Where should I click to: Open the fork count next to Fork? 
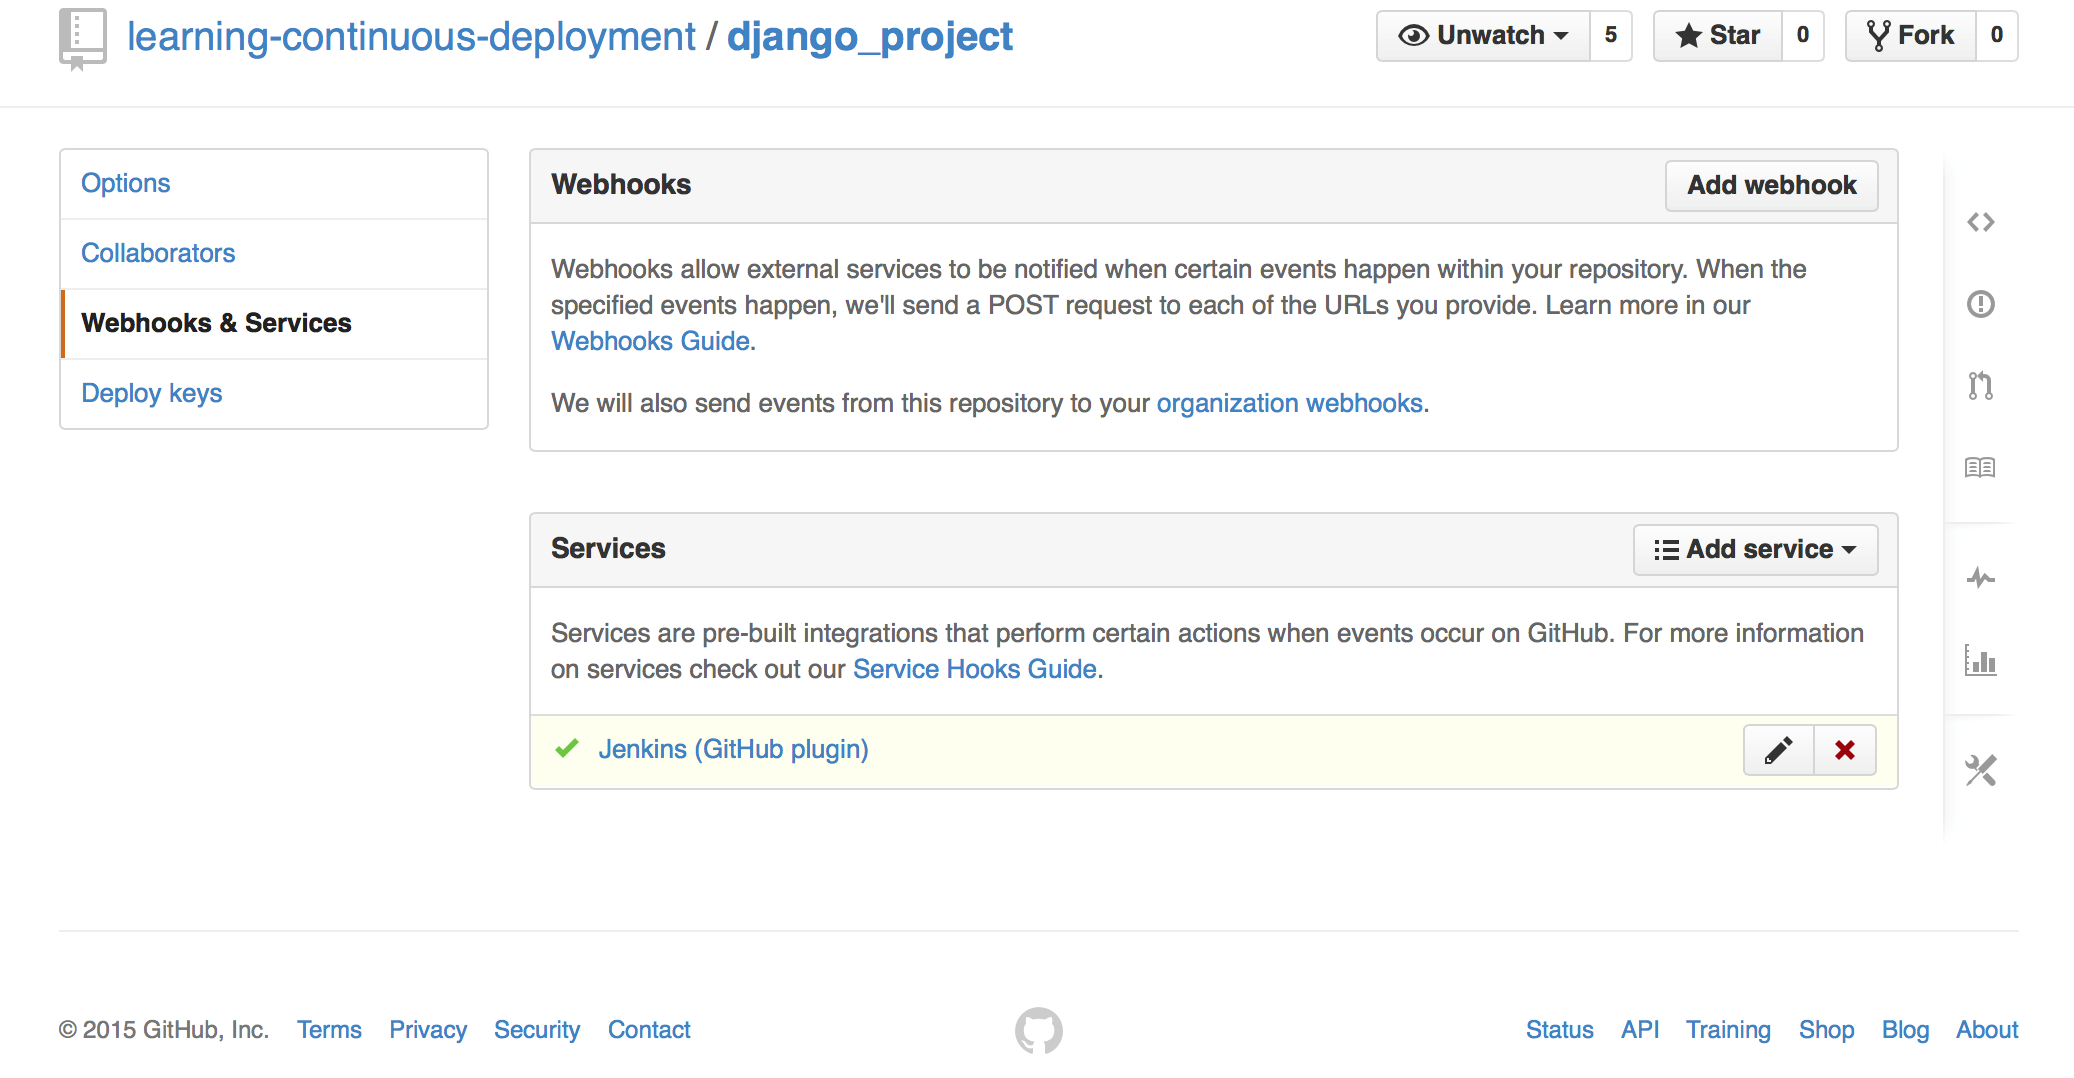coord(1996,36)
